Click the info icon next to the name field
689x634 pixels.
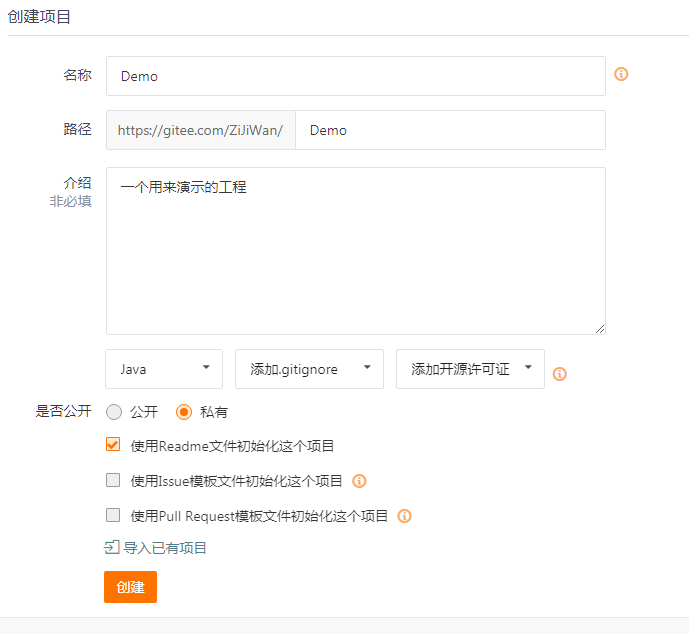(620, 74)
